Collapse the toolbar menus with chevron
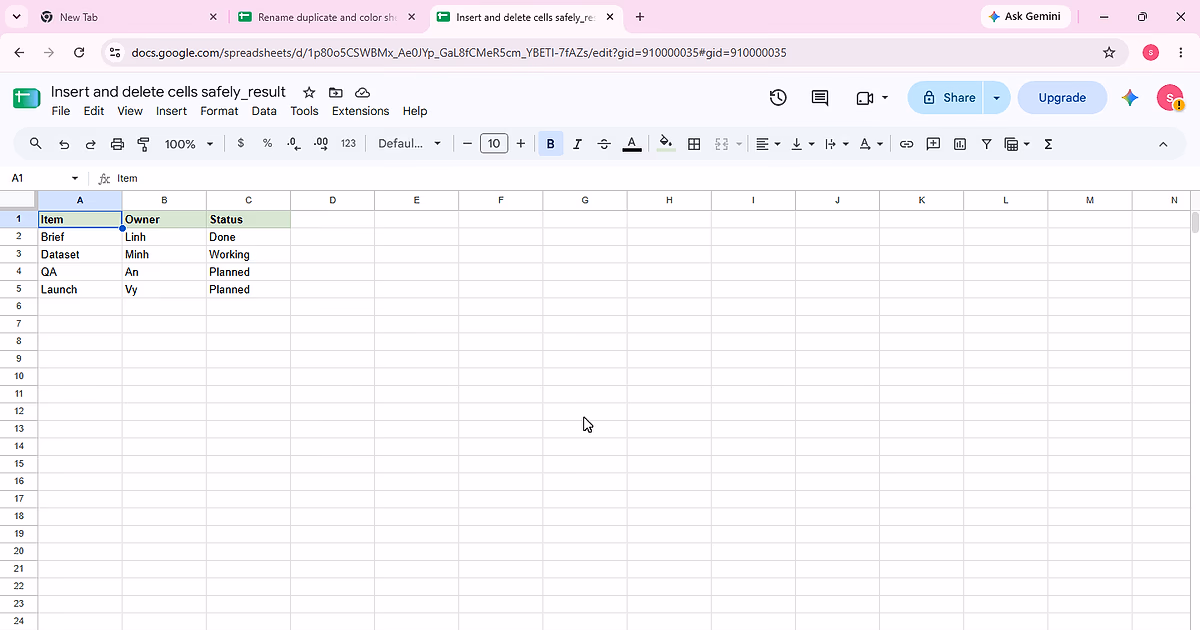 (1163, 144)
